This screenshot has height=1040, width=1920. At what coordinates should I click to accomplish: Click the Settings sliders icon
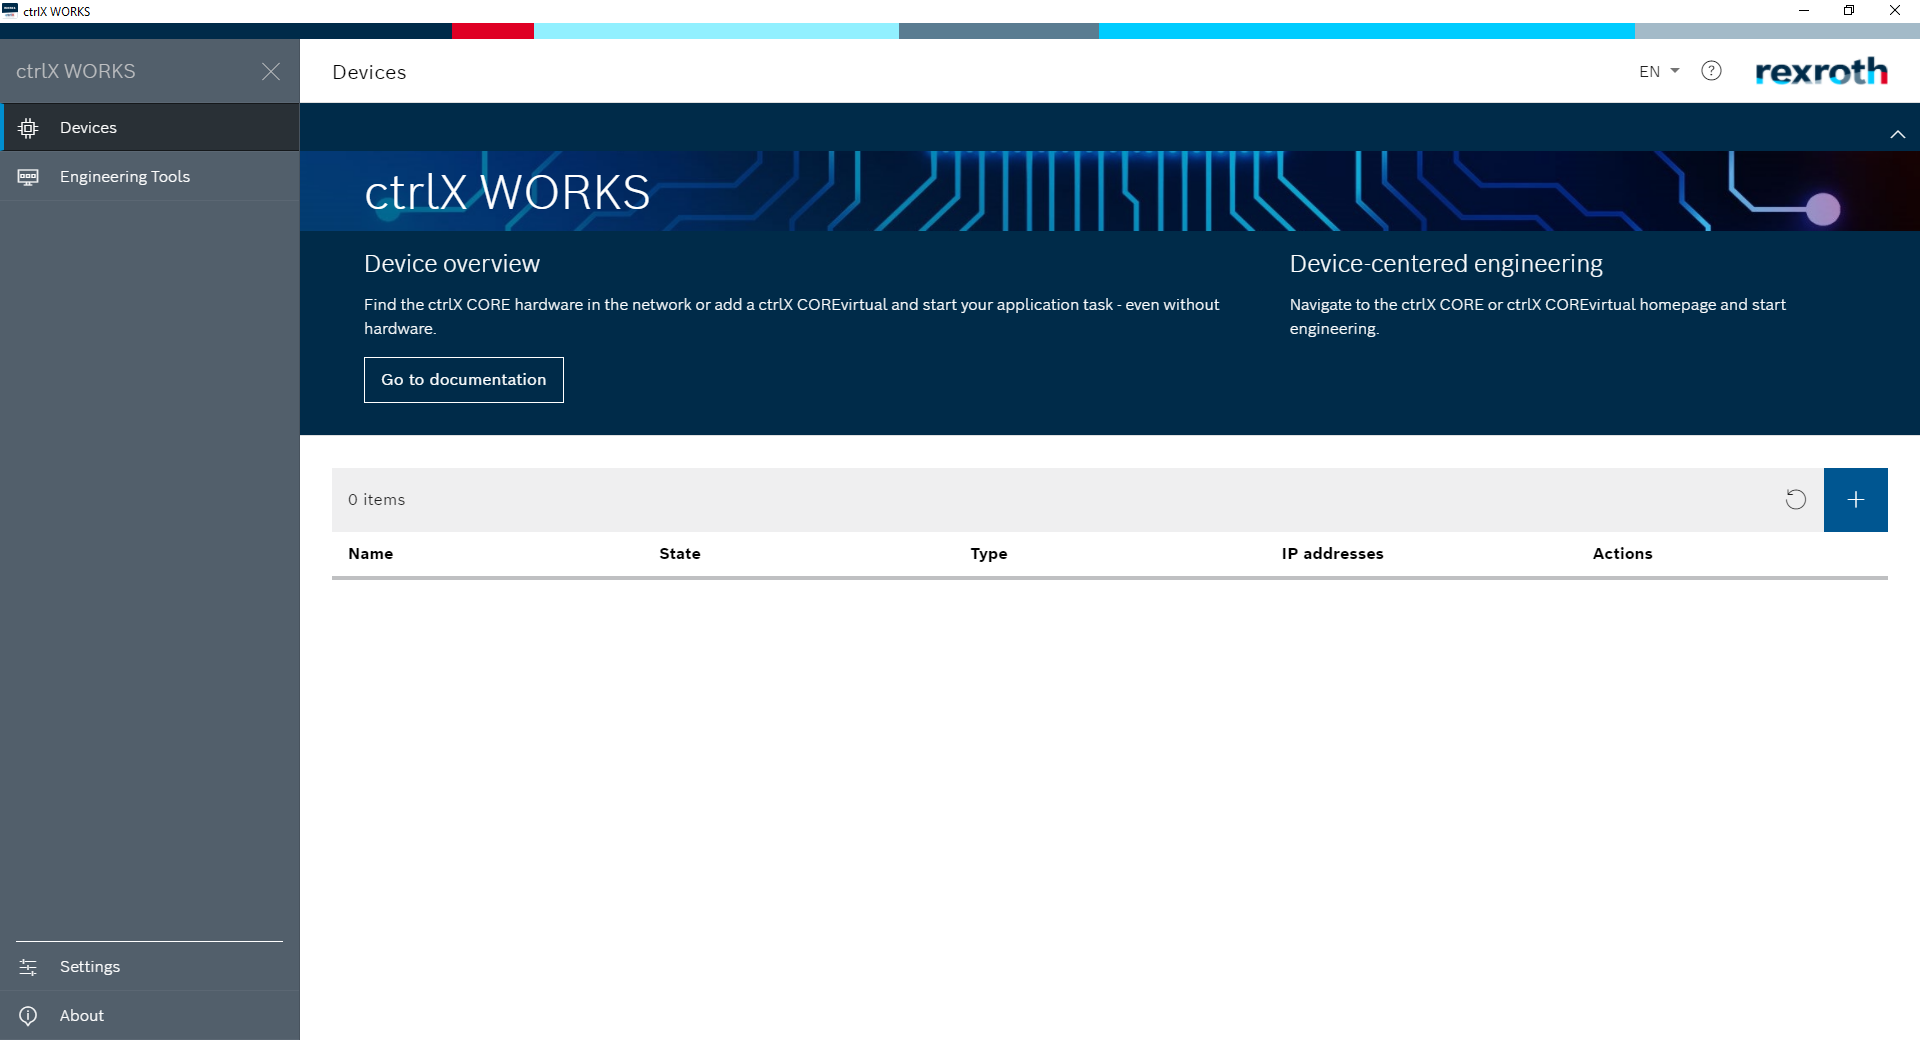click(x=28, y=967)
